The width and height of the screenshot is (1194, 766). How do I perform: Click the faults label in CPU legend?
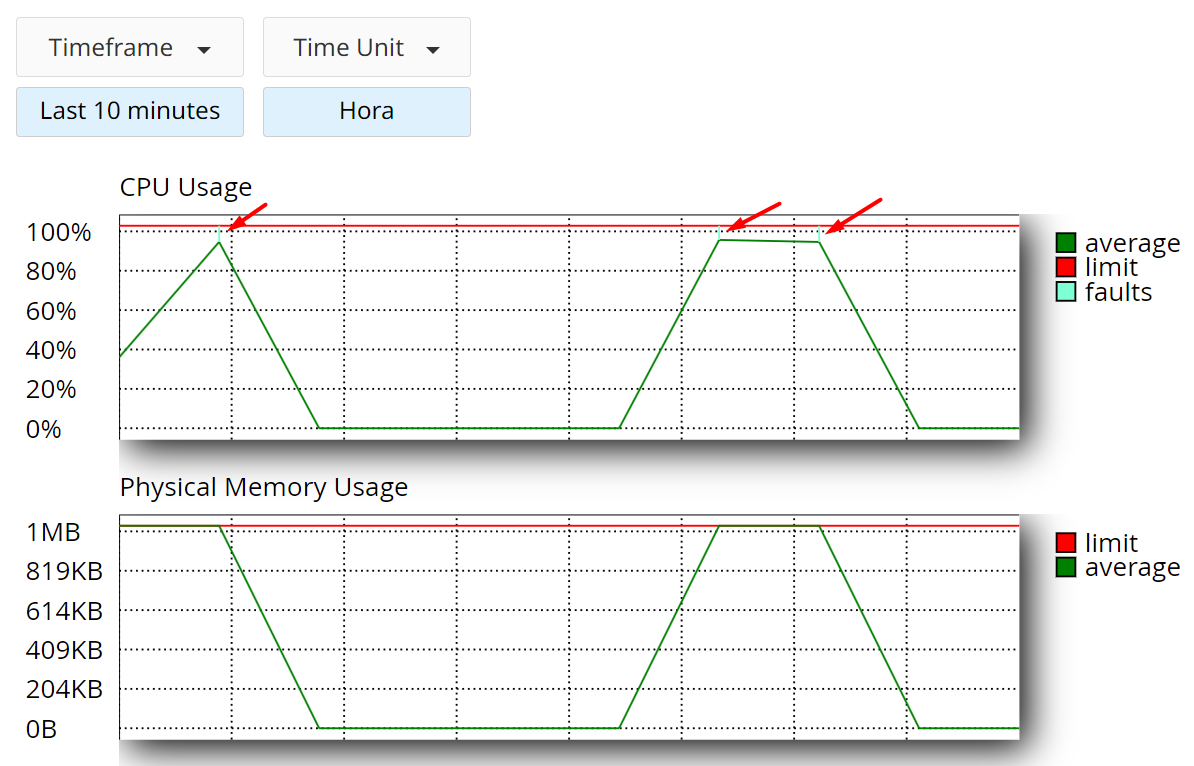1118,292
